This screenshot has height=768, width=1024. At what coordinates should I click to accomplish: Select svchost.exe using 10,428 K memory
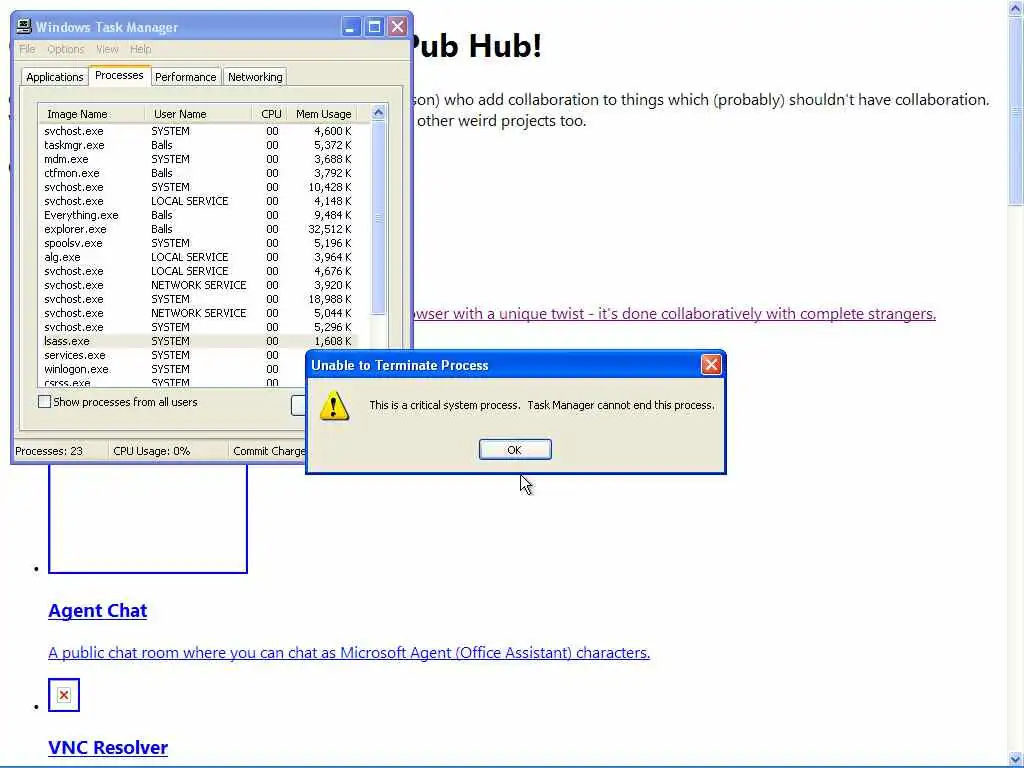click(198, 187)
